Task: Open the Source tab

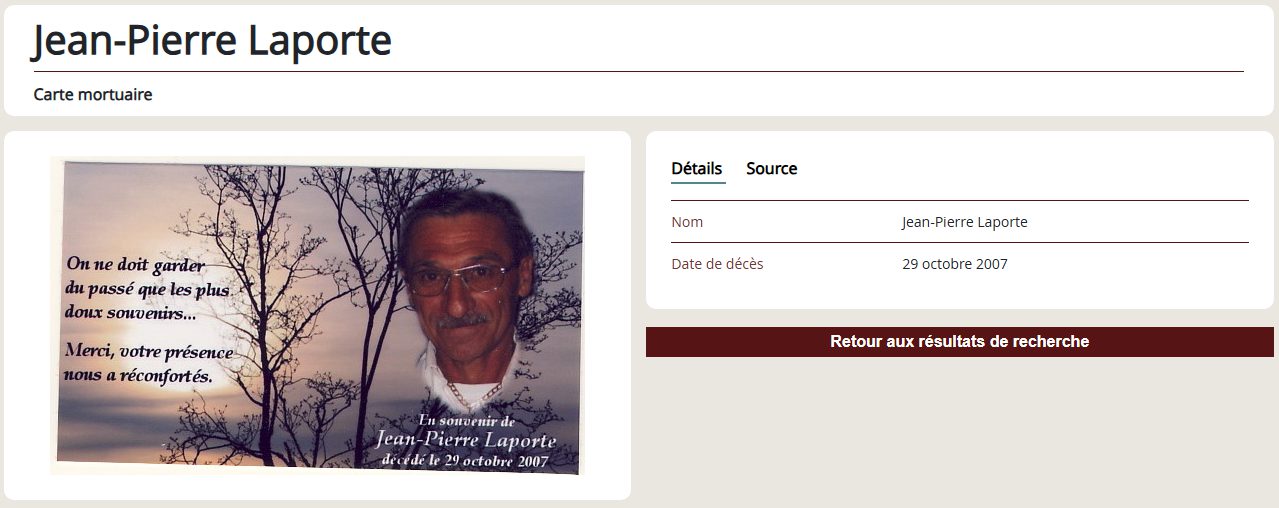Action: click(x=771, y=168)
